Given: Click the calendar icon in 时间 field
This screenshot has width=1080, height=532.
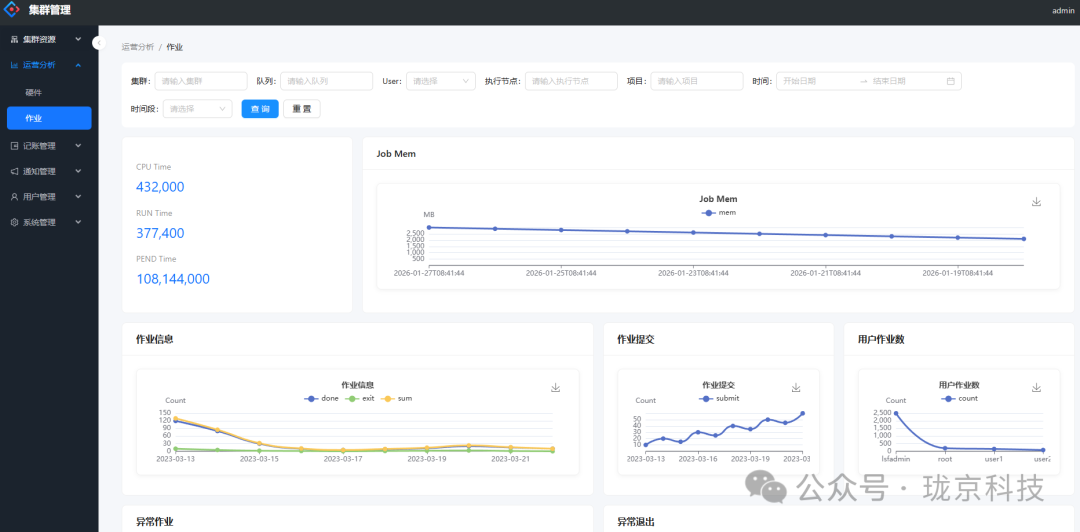Looking at the screenshot, I should tap(951, 81).
